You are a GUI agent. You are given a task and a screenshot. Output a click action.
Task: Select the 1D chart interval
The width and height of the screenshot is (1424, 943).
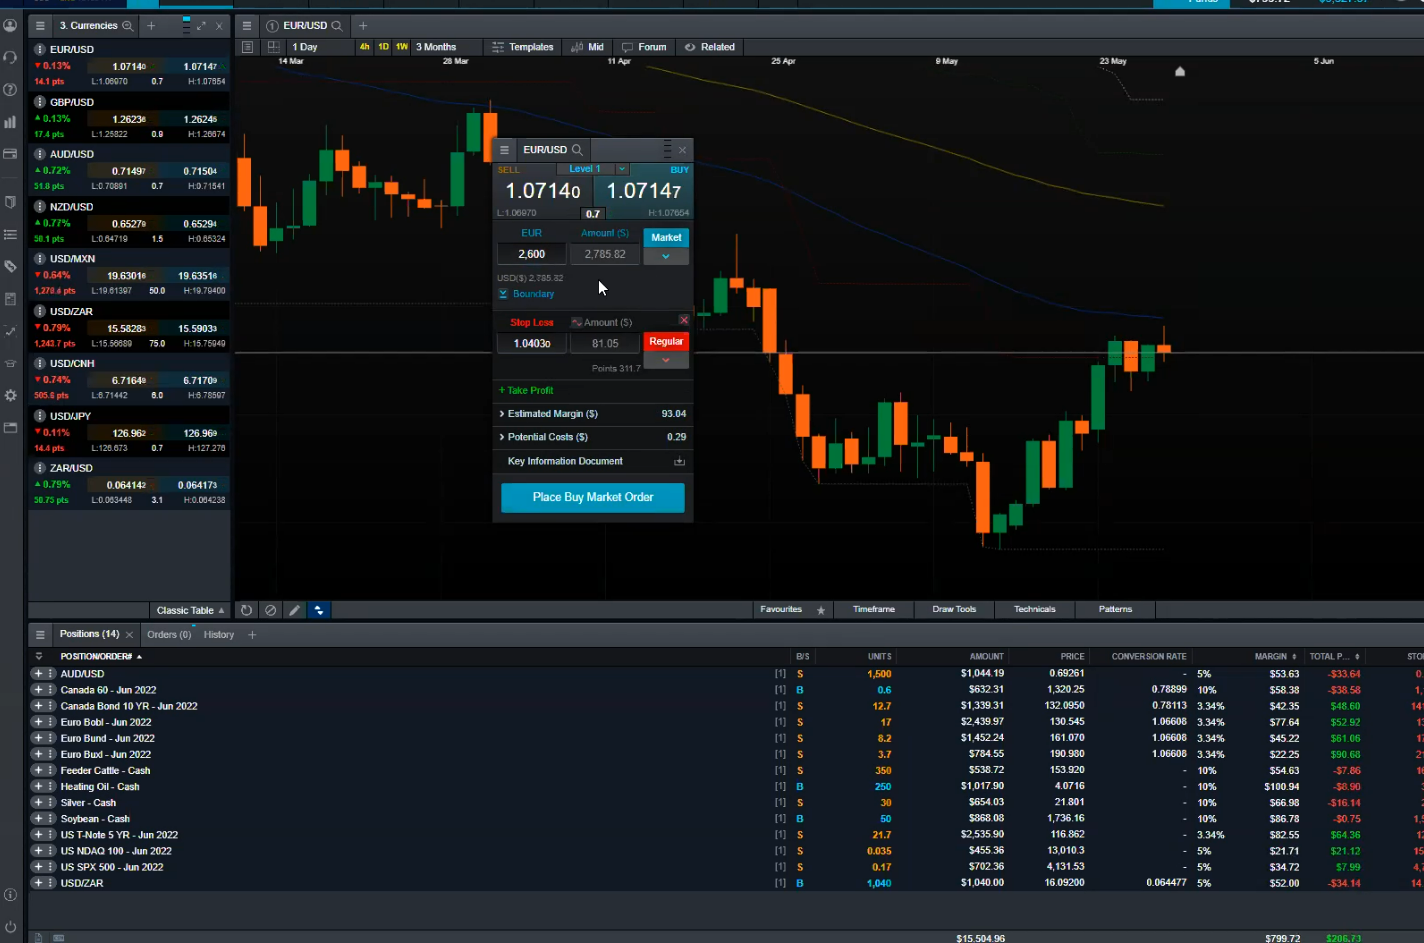[383, 47]
